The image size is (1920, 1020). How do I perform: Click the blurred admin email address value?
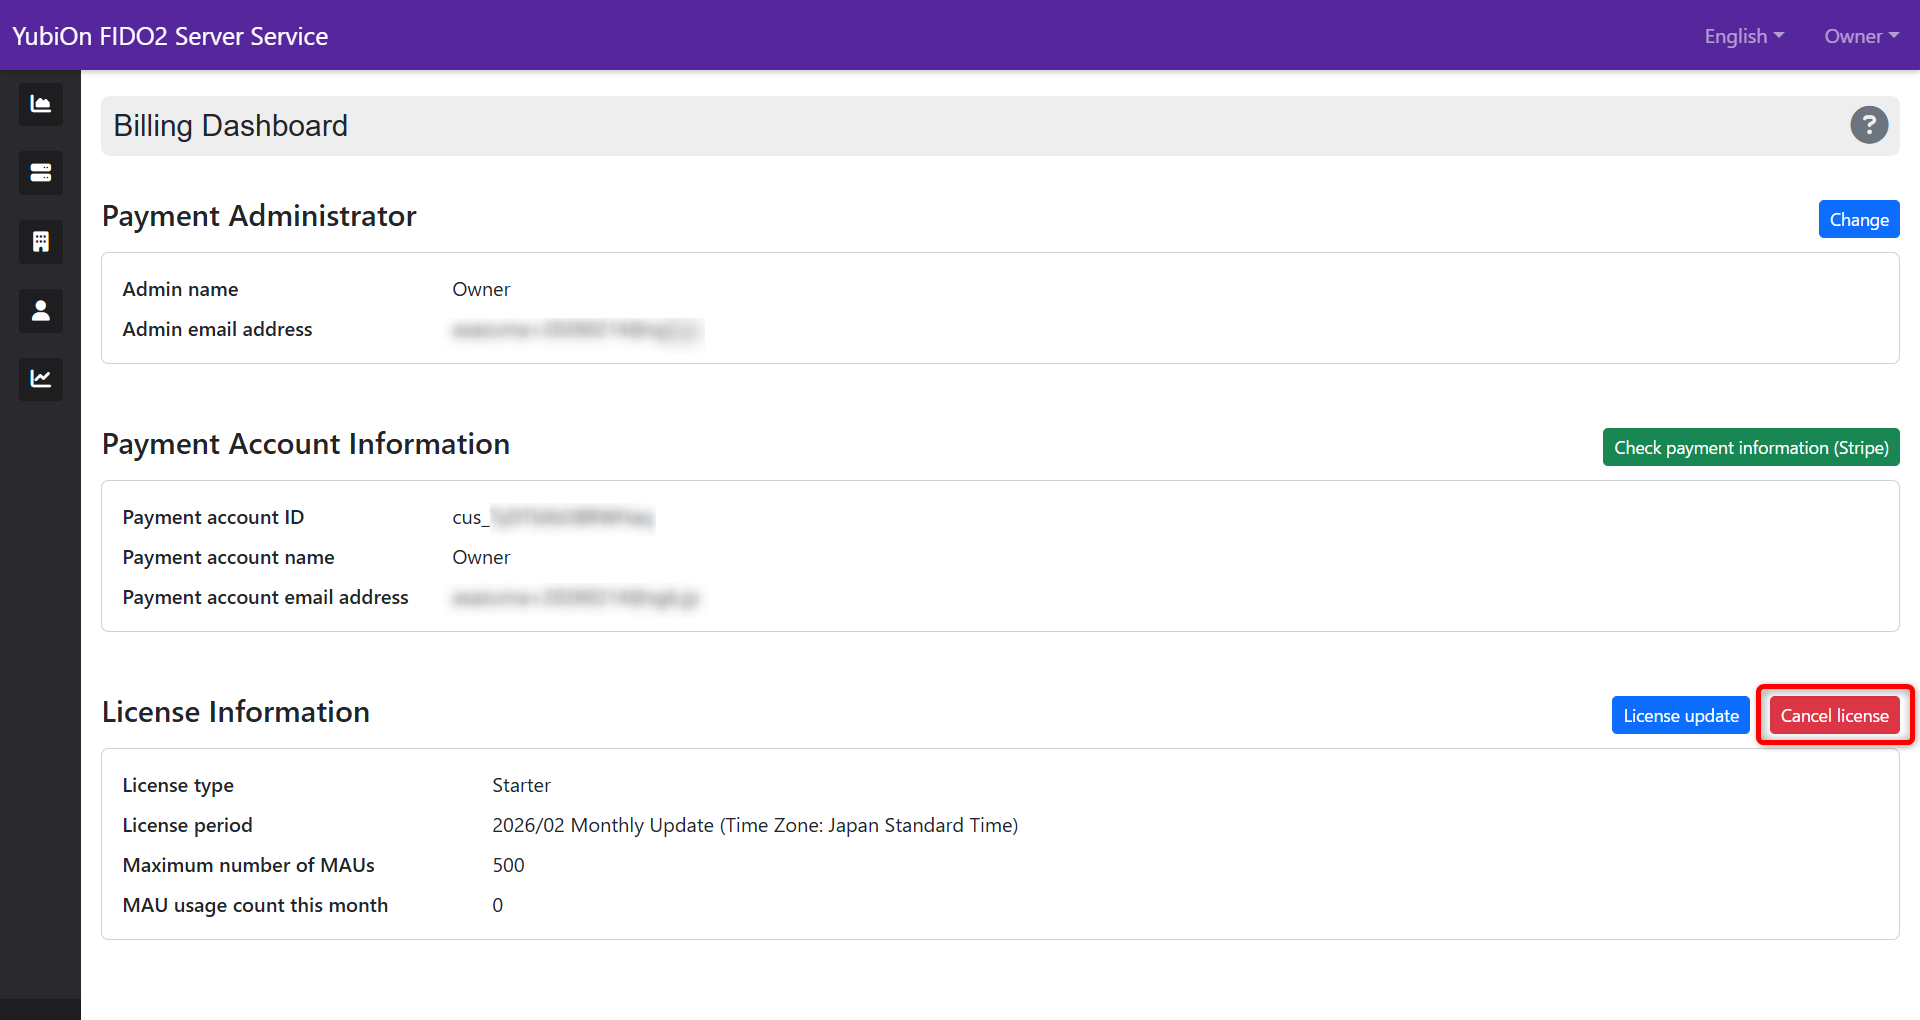pos(576,330)
